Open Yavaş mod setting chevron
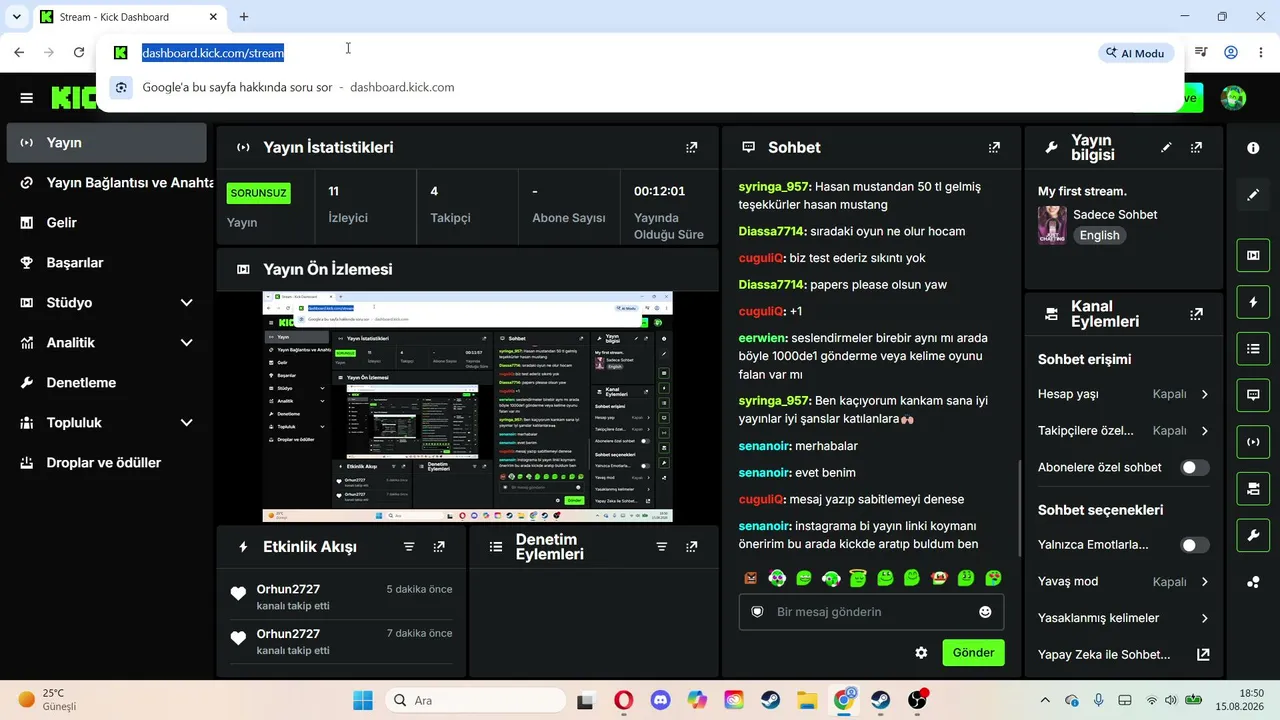 click(x=1204, y=581)
